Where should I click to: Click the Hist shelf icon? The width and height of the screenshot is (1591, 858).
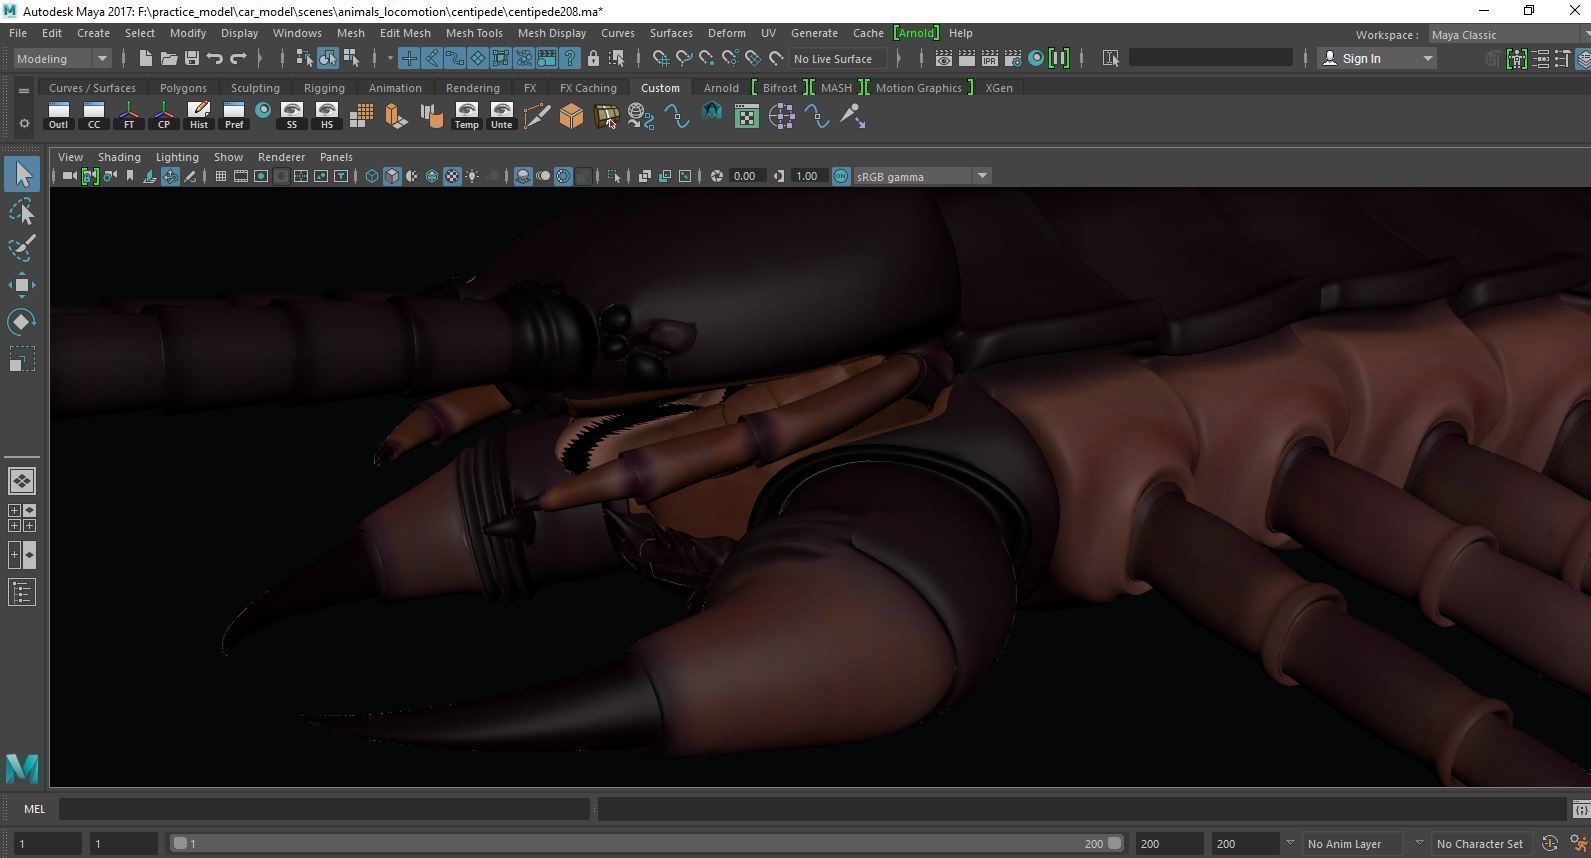coord(198,116)
